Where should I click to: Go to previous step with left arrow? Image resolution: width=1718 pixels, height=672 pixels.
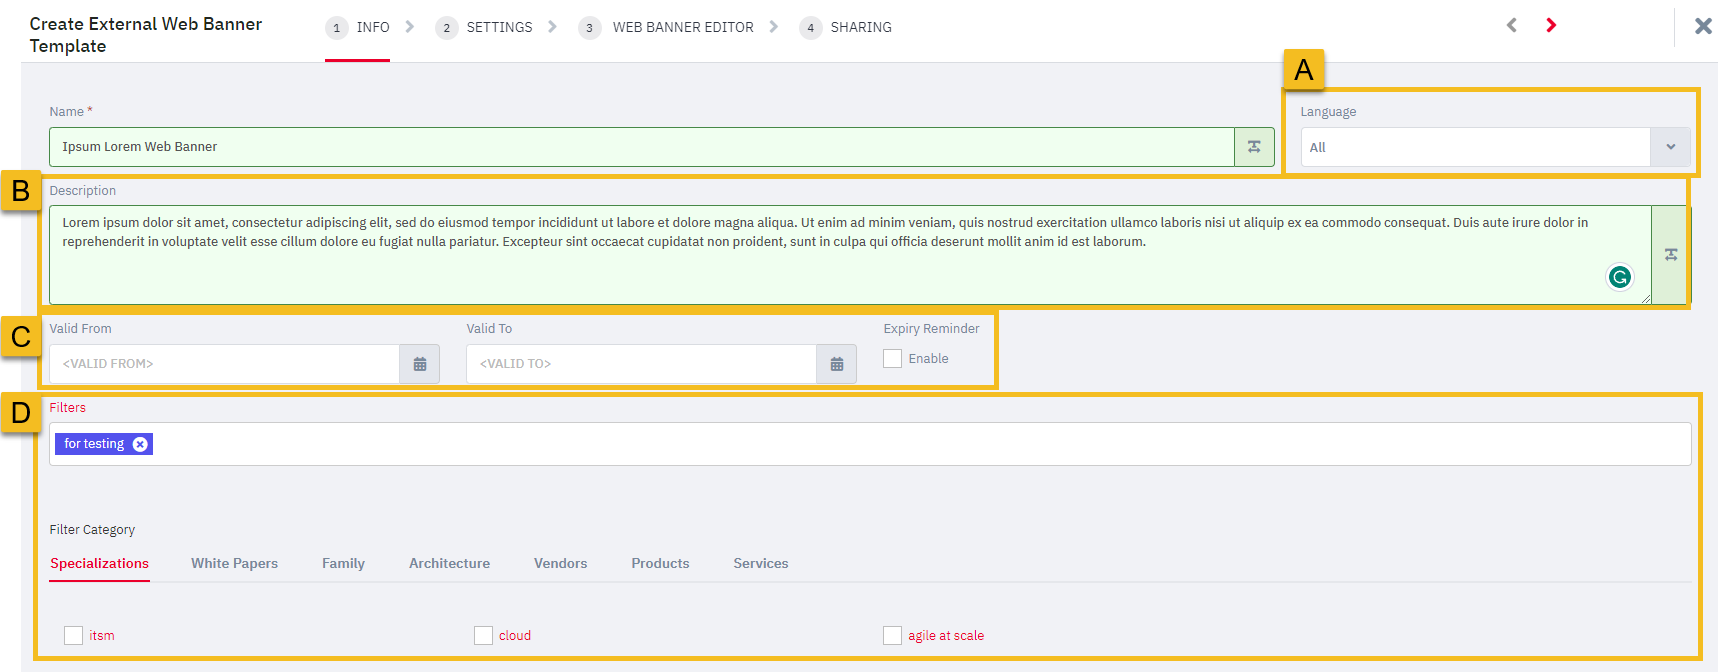pos(1512,25)
